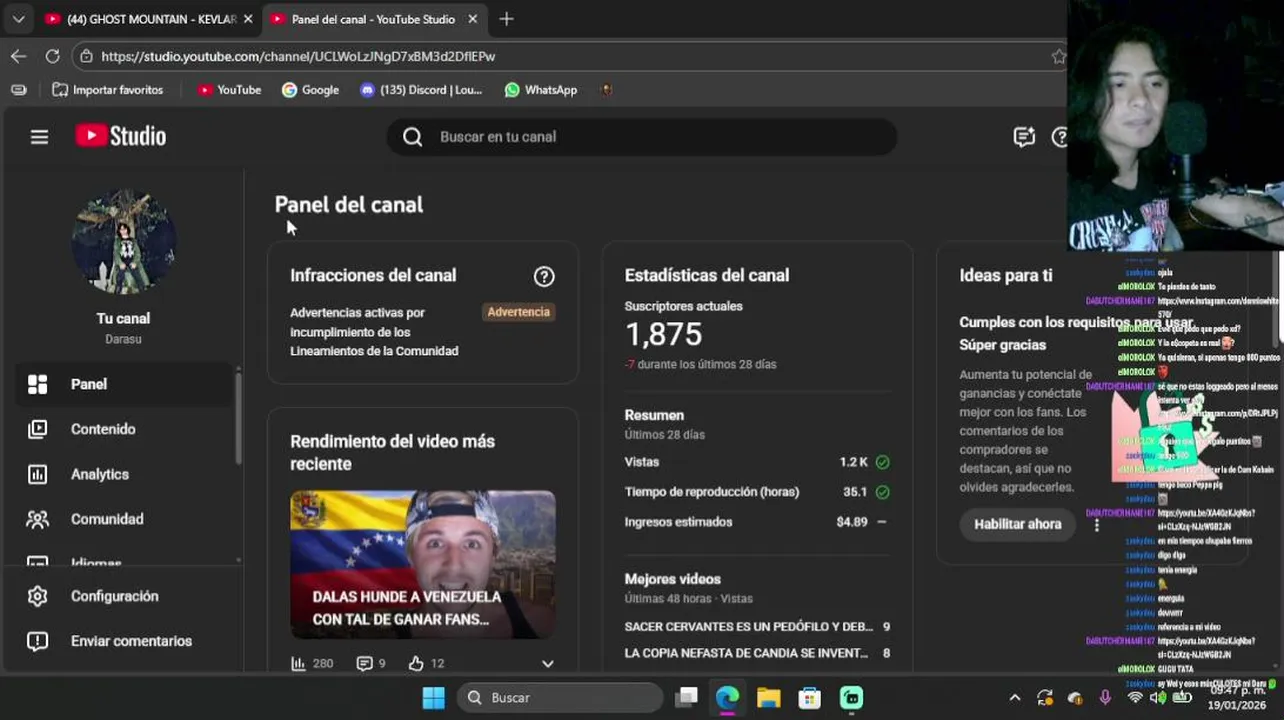Click the Habilitar ahora button

coord(1017,524)
